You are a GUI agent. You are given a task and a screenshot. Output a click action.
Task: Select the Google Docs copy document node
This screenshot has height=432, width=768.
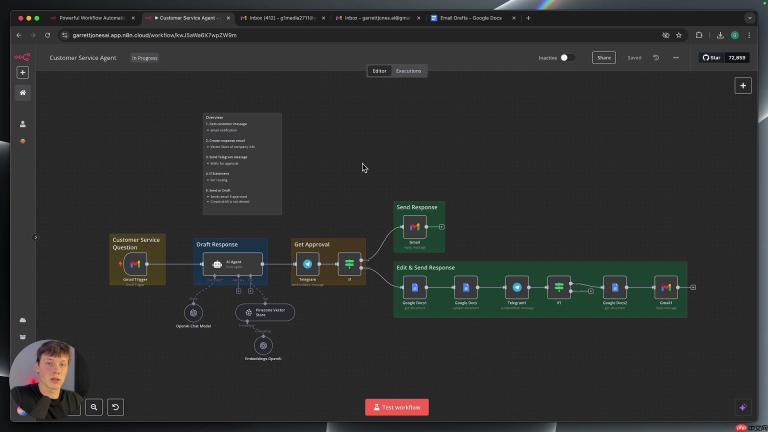[x=466, y=288]
